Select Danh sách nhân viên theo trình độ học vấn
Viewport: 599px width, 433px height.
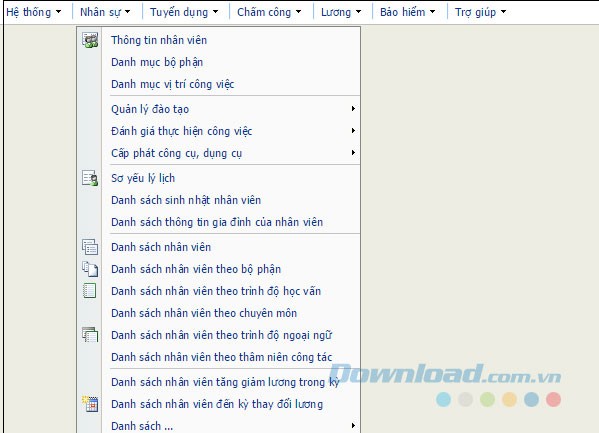tap(216, 291)
